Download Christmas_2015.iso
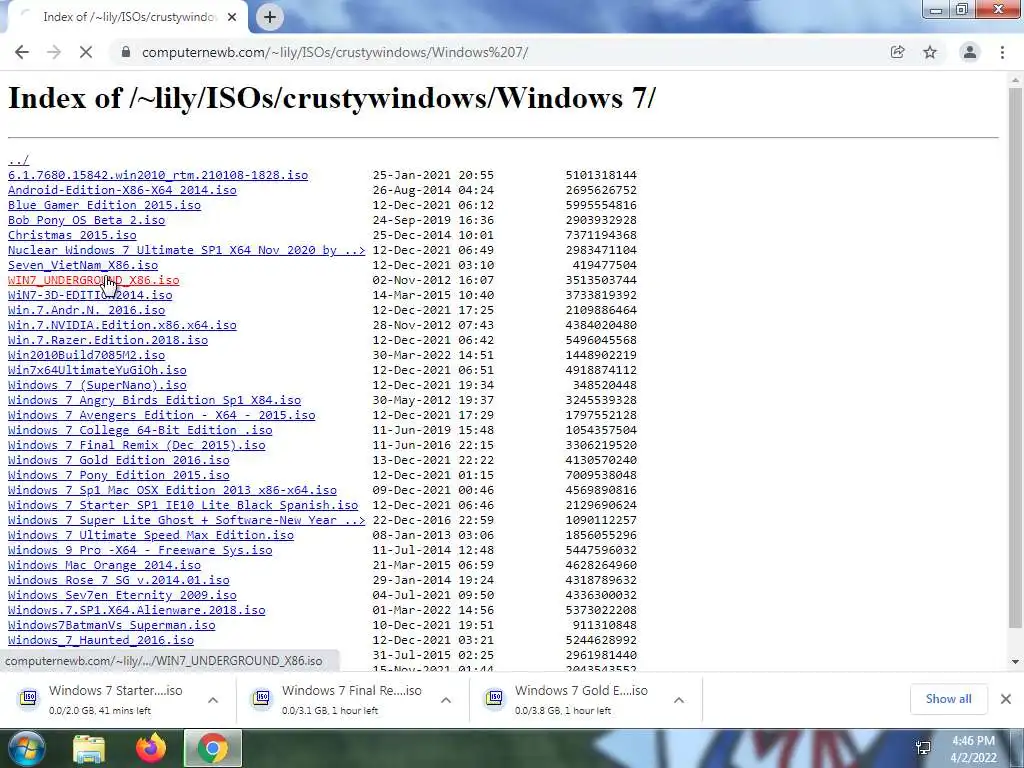 pos(72,235)
